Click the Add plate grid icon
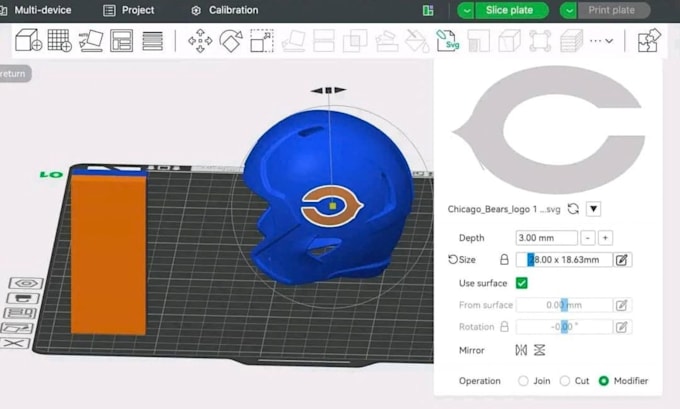The width and height of the screenshot is (680, 409). click(x=59, y=41)
